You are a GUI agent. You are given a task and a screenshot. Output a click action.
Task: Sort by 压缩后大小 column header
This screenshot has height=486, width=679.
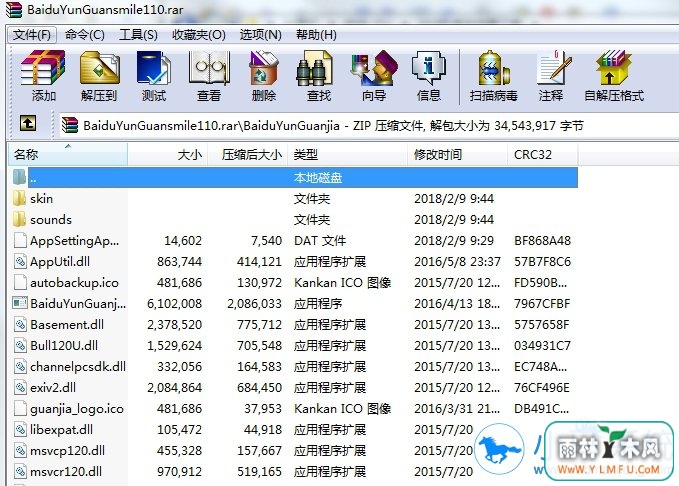pos(248,155)
